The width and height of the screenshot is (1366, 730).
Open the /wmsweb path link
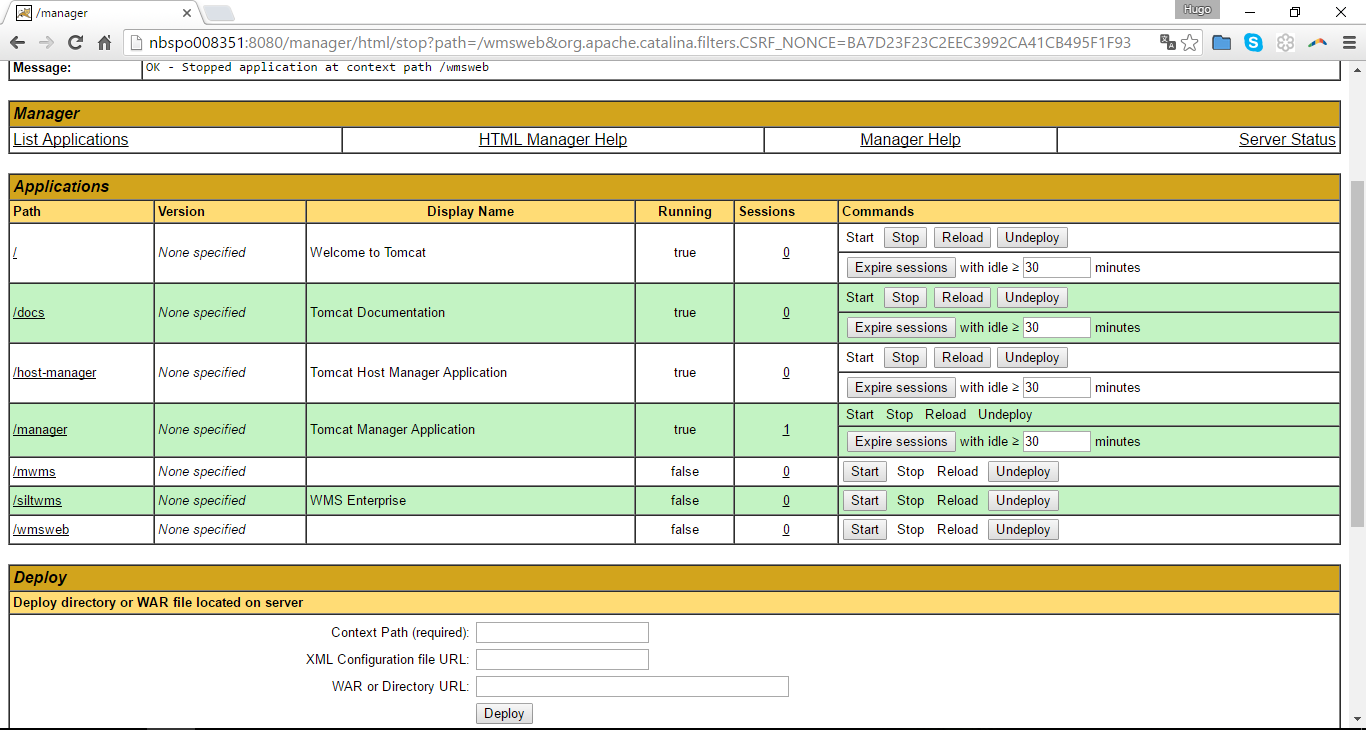pyautogui.click(x=41, y=529)
